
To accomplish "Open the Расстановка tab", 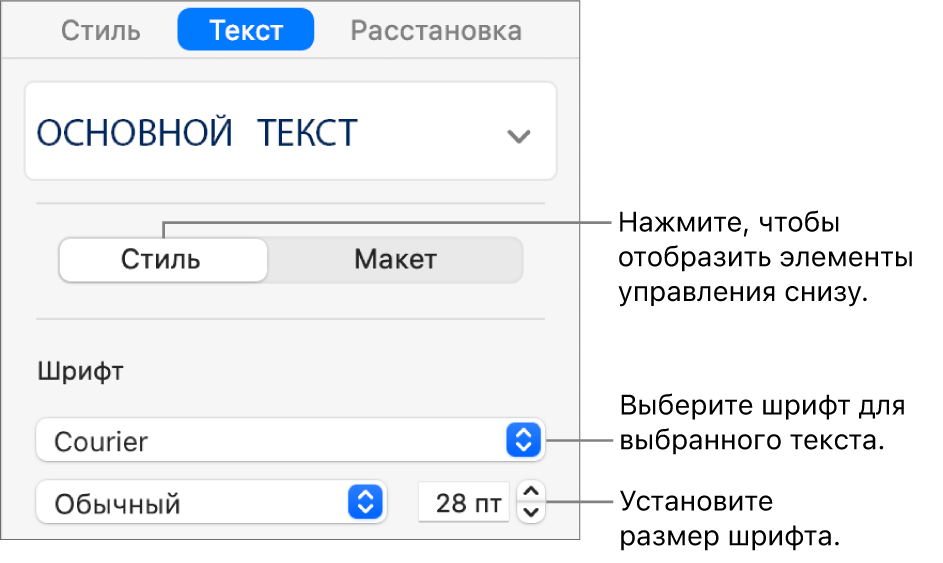I will [x=436, y=30].
